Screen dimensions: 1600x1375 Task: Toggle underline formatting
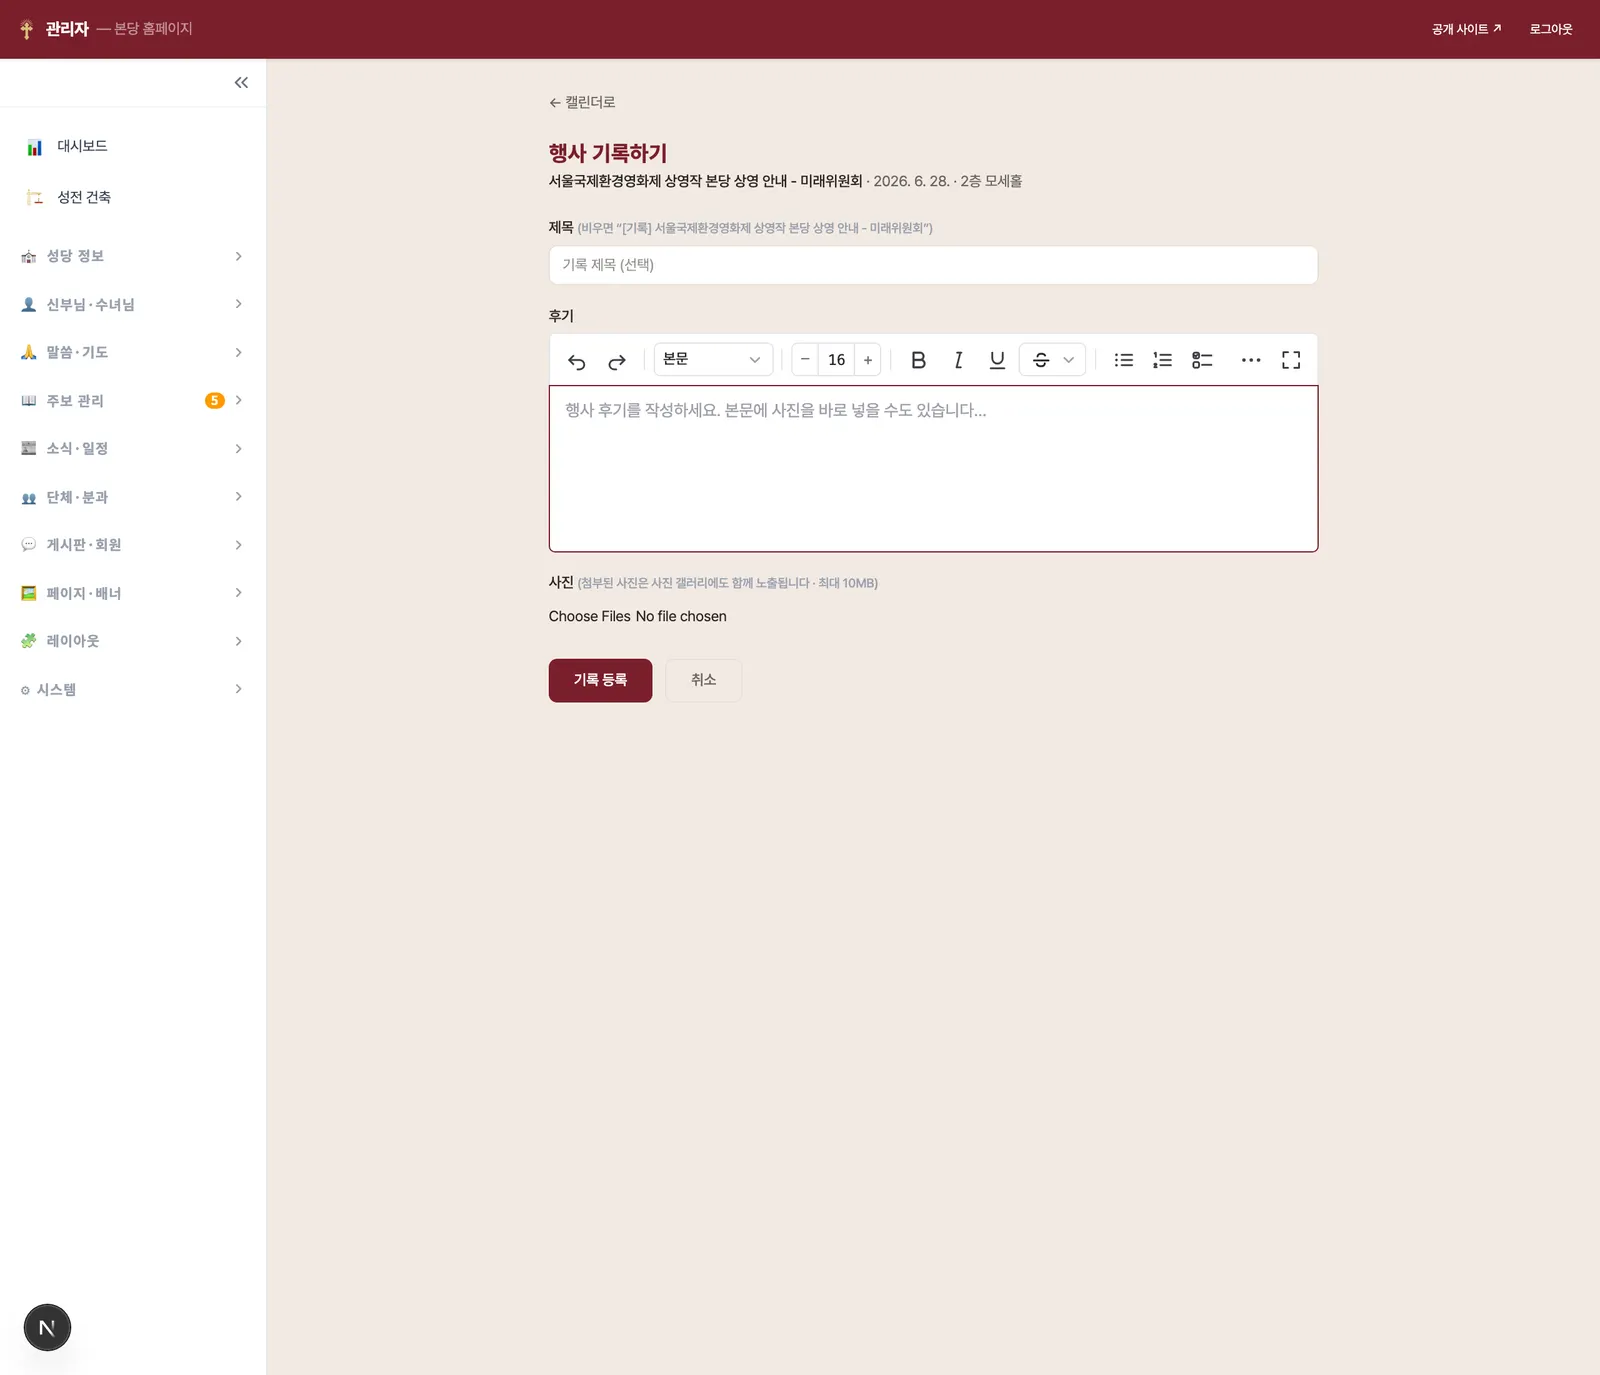[997, 360]
